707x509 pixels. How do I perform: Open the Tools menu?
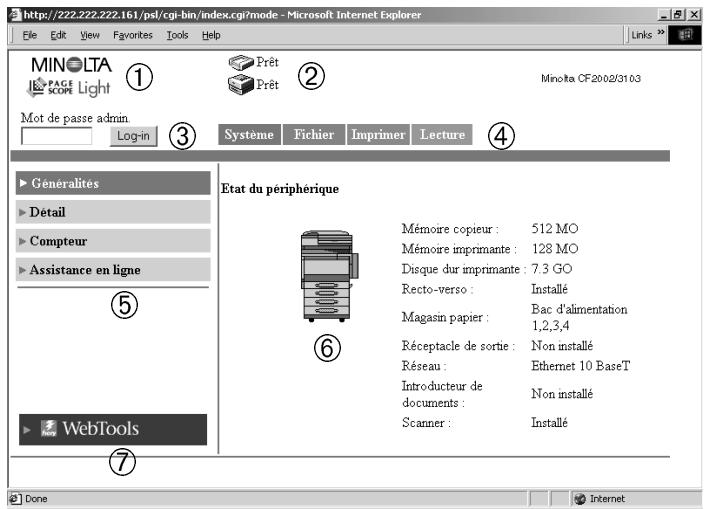pos(177,35)
